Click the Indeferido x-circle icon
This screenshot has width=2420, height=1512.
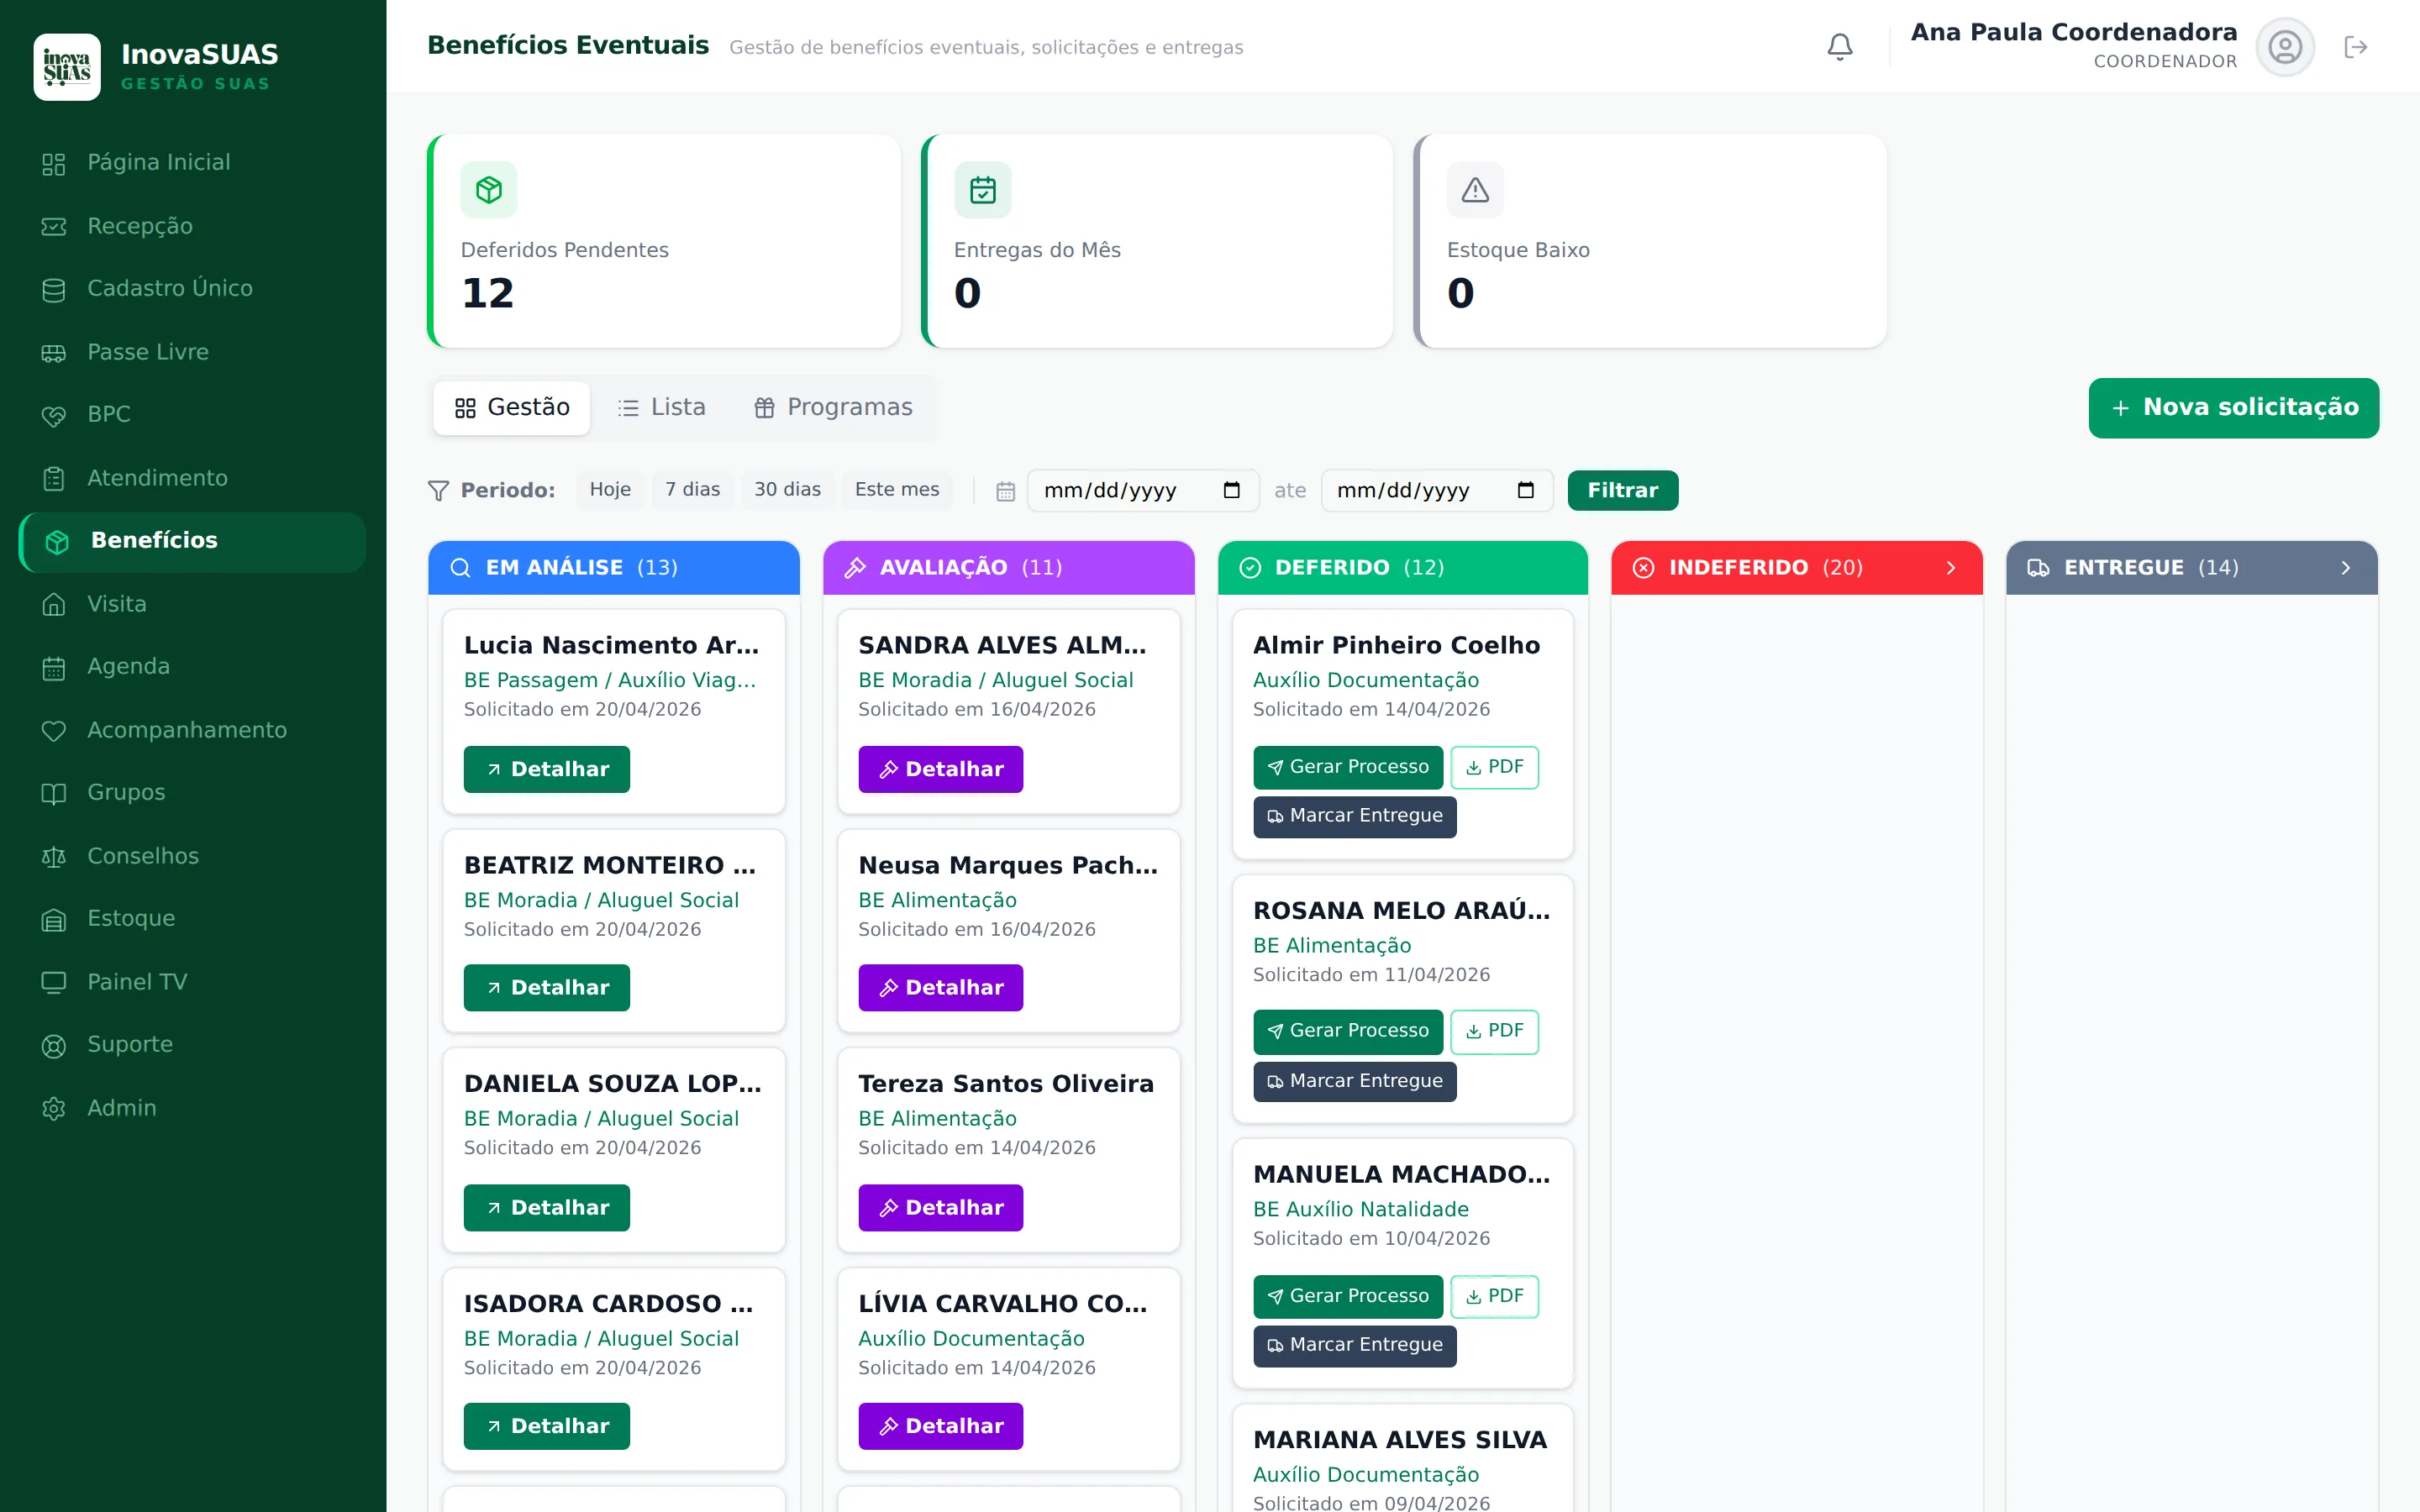[x=1644, y=568]
